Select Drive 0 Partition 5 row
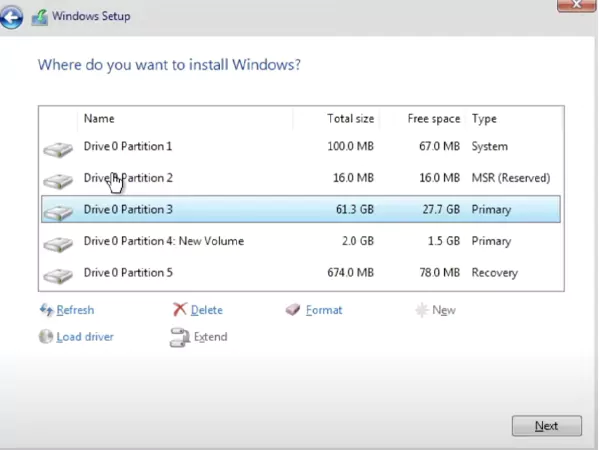Viewport: 600px width, 450px height. coord(301,272)
